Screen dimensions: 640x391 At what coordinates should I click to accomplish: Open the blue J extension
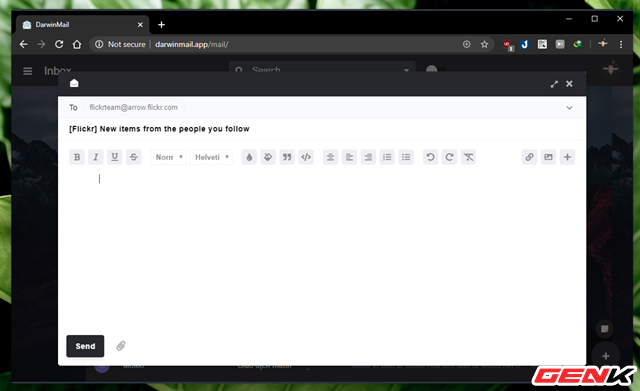[525, 44]
